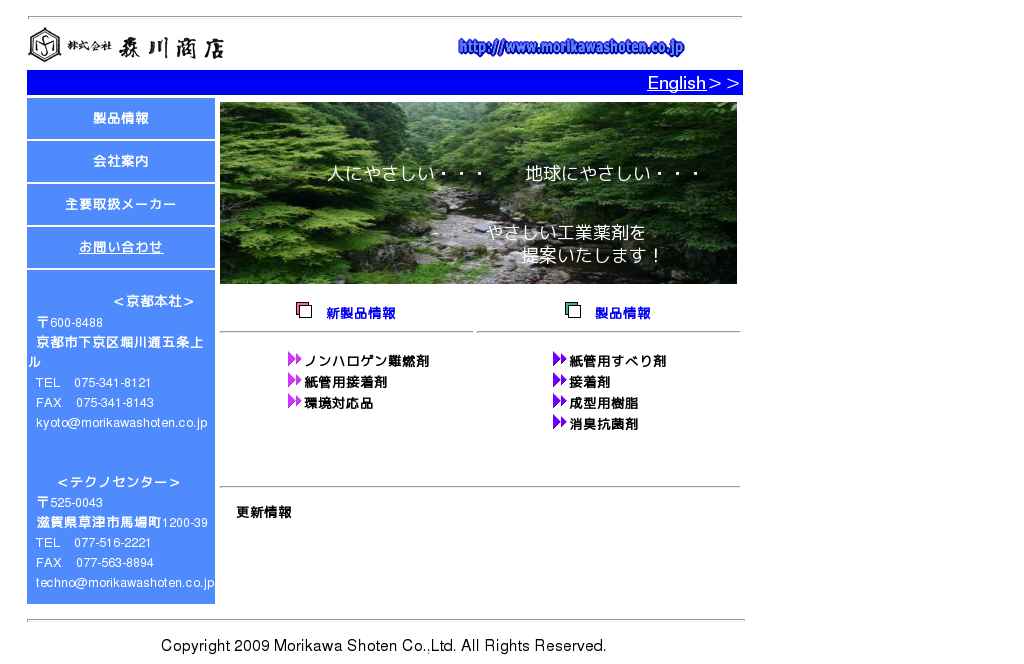Image resolution: width=1024 pixels, height=664 pixels.
Task: Click the arrow icon before 紙管用すべり剤
Action: 559,360
